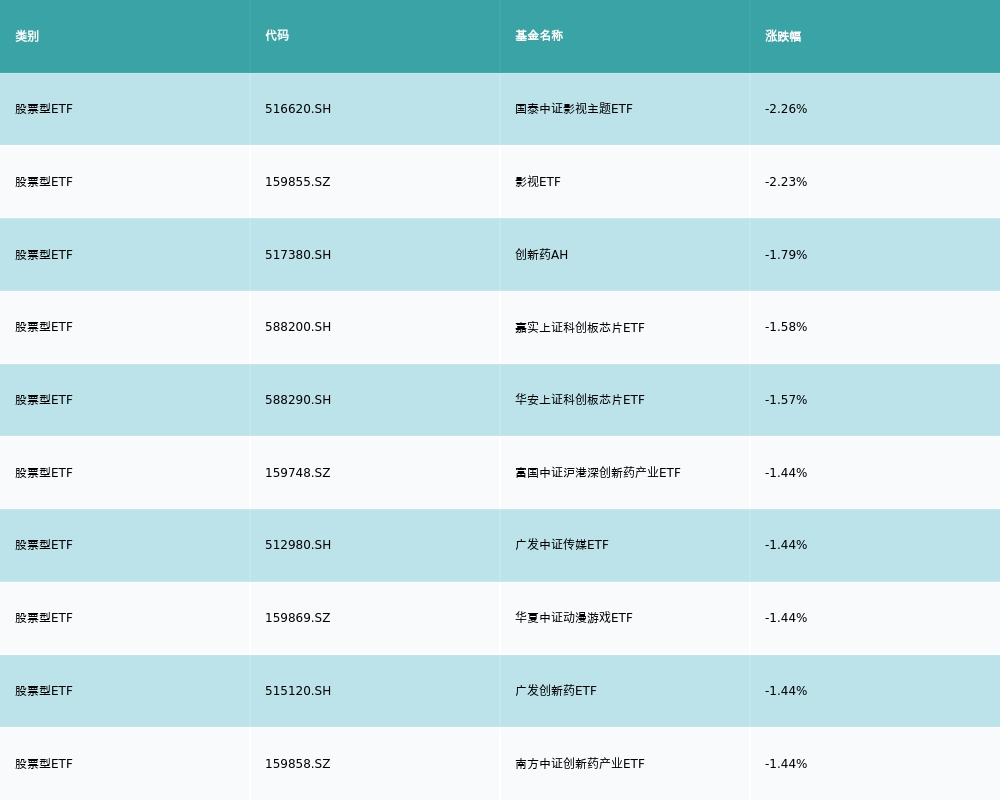This screenshot has height=800, width=1000.
Task: Select fund 华安上证科创板芯片ETF
Action: pos(580,400)
